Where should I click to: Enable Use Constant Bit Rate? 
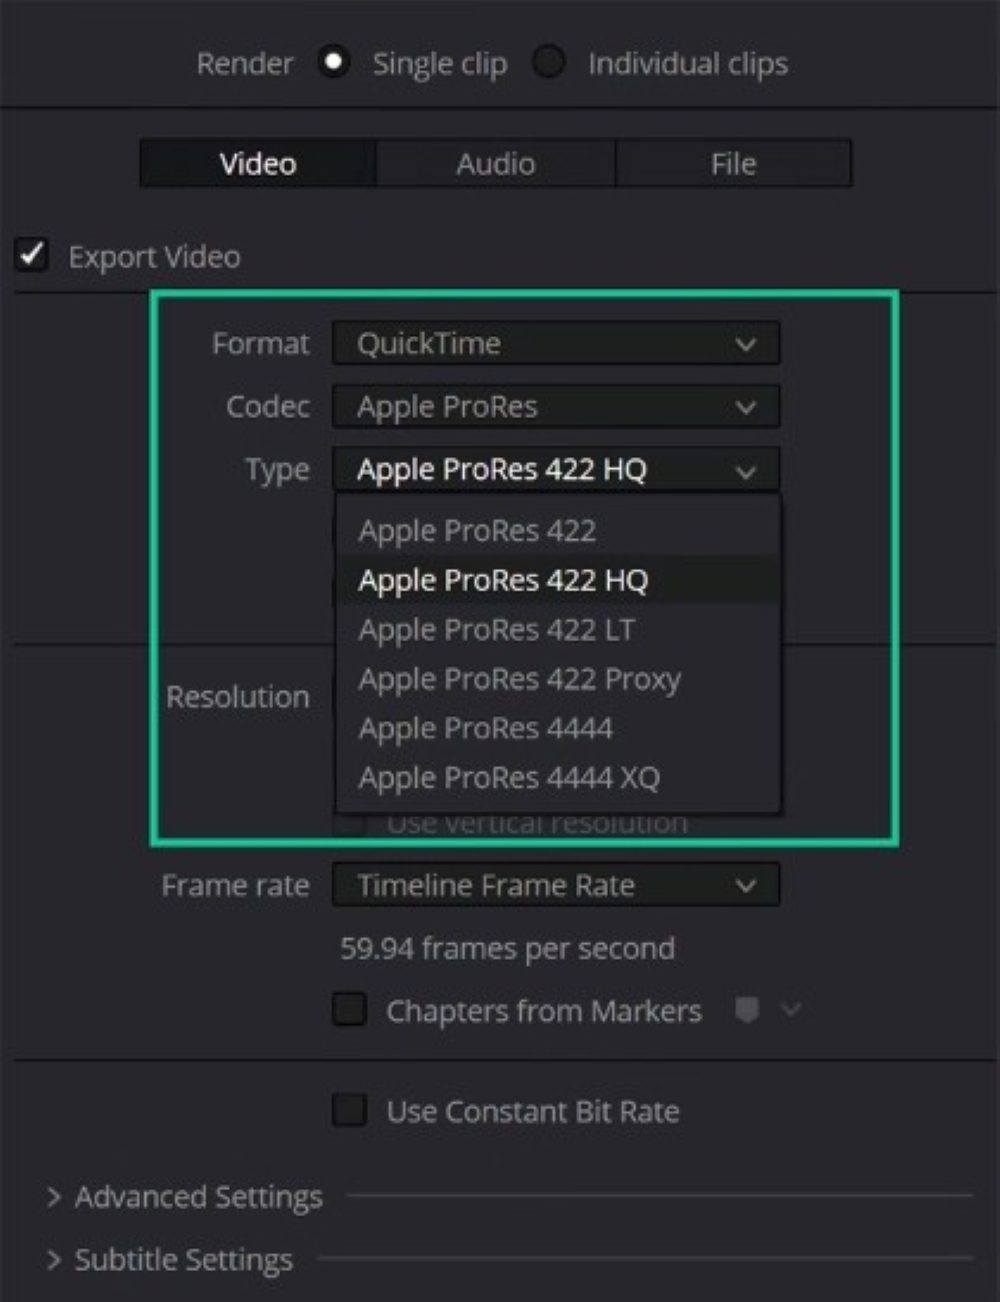[348, 1110]
